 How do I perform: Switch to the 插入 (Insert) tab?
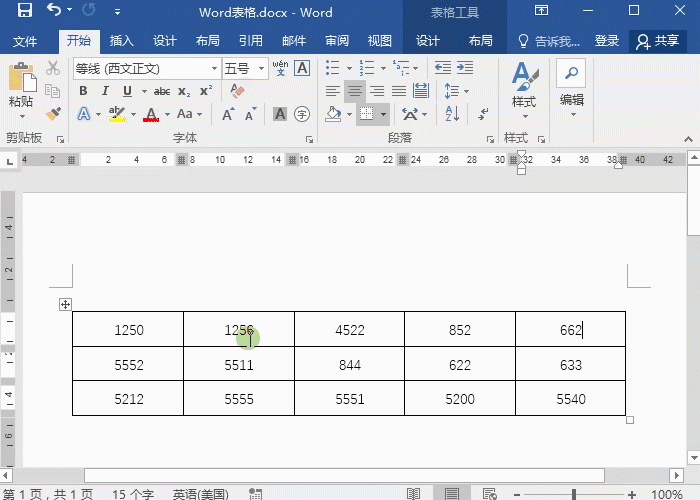(121, 41)
